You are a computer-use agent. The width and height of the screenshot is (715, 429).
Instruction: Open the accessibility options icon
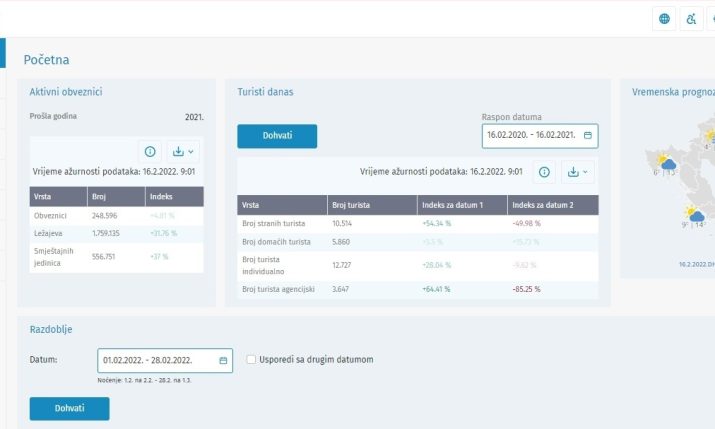tap(691, 19)
